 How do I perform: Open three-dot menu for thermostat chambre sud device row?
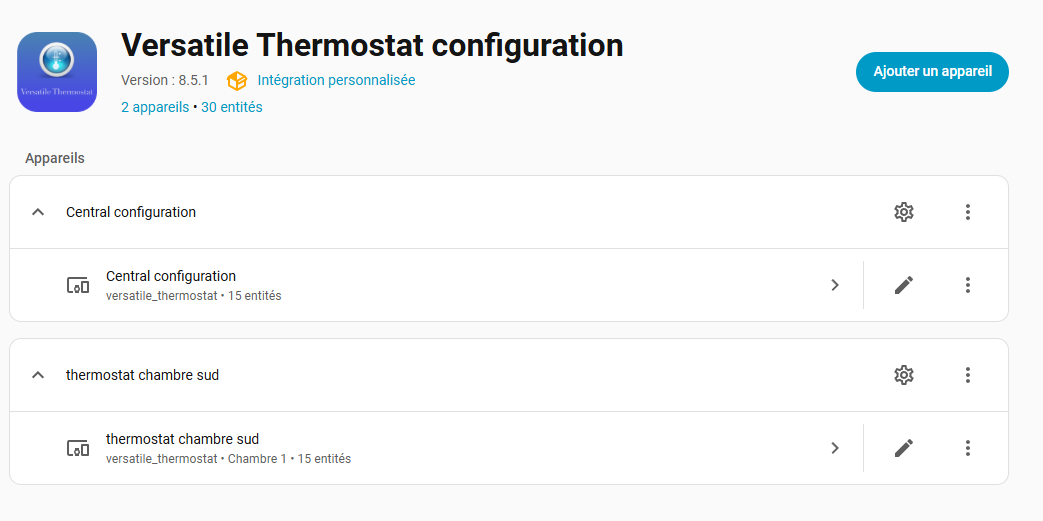(968, 448)
